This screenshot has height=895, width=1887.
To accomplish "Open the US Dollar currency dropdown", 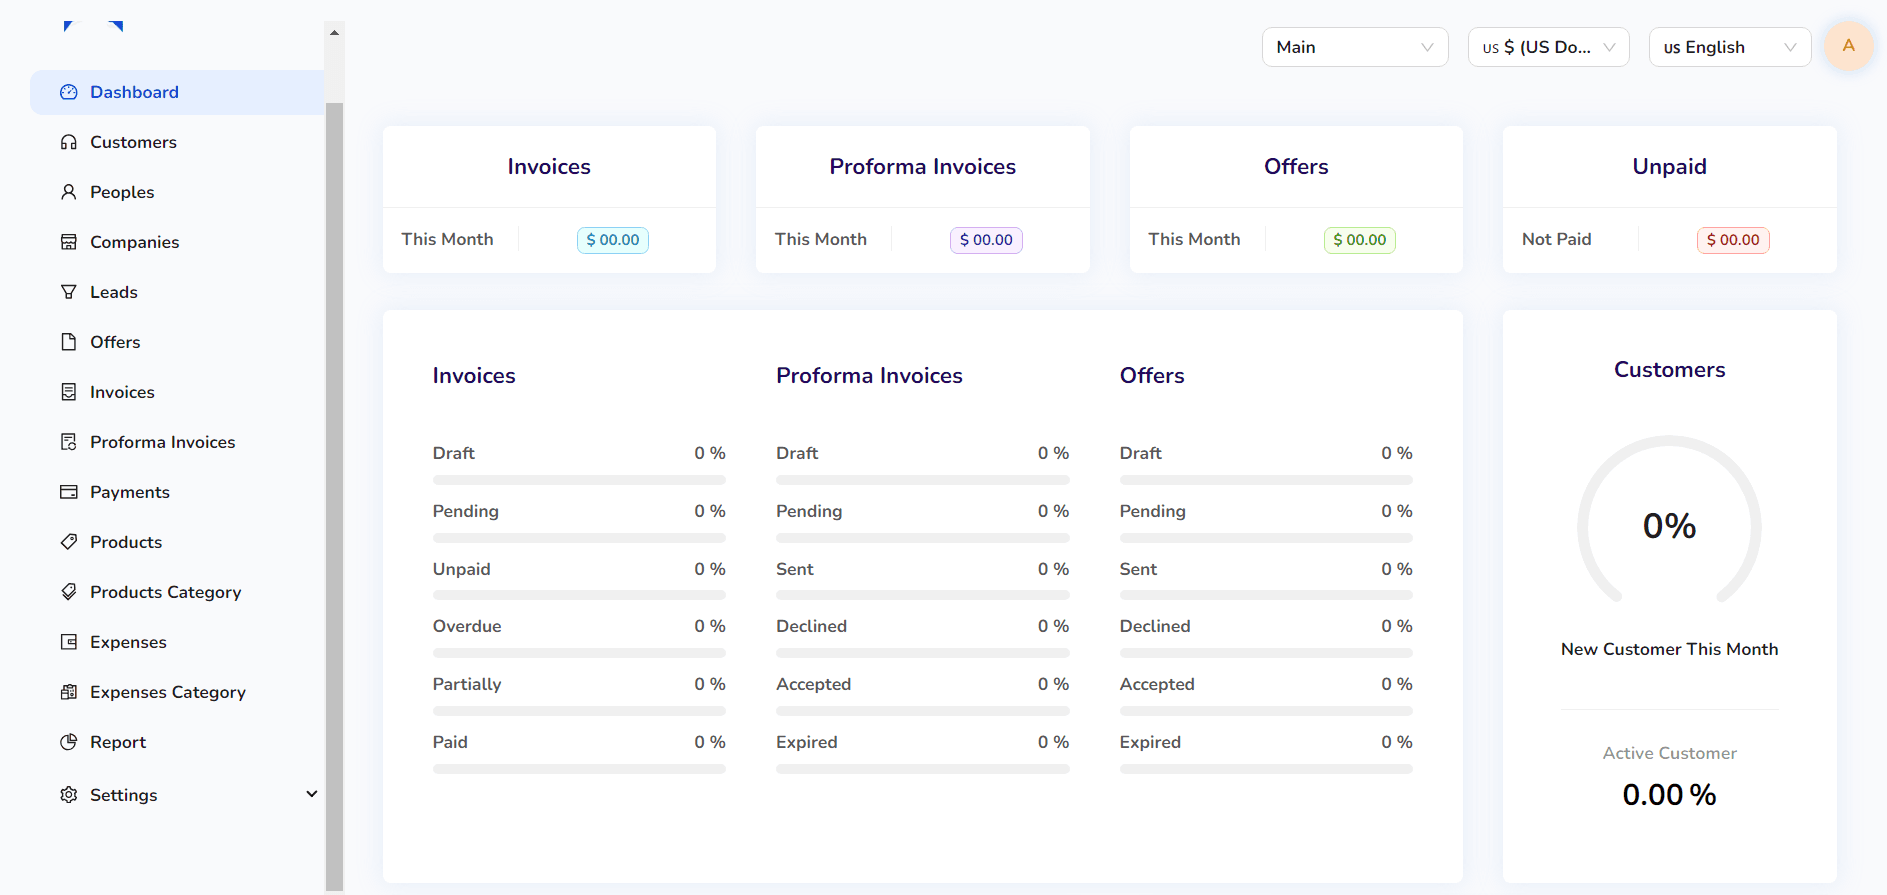I will click(1548, 47).
